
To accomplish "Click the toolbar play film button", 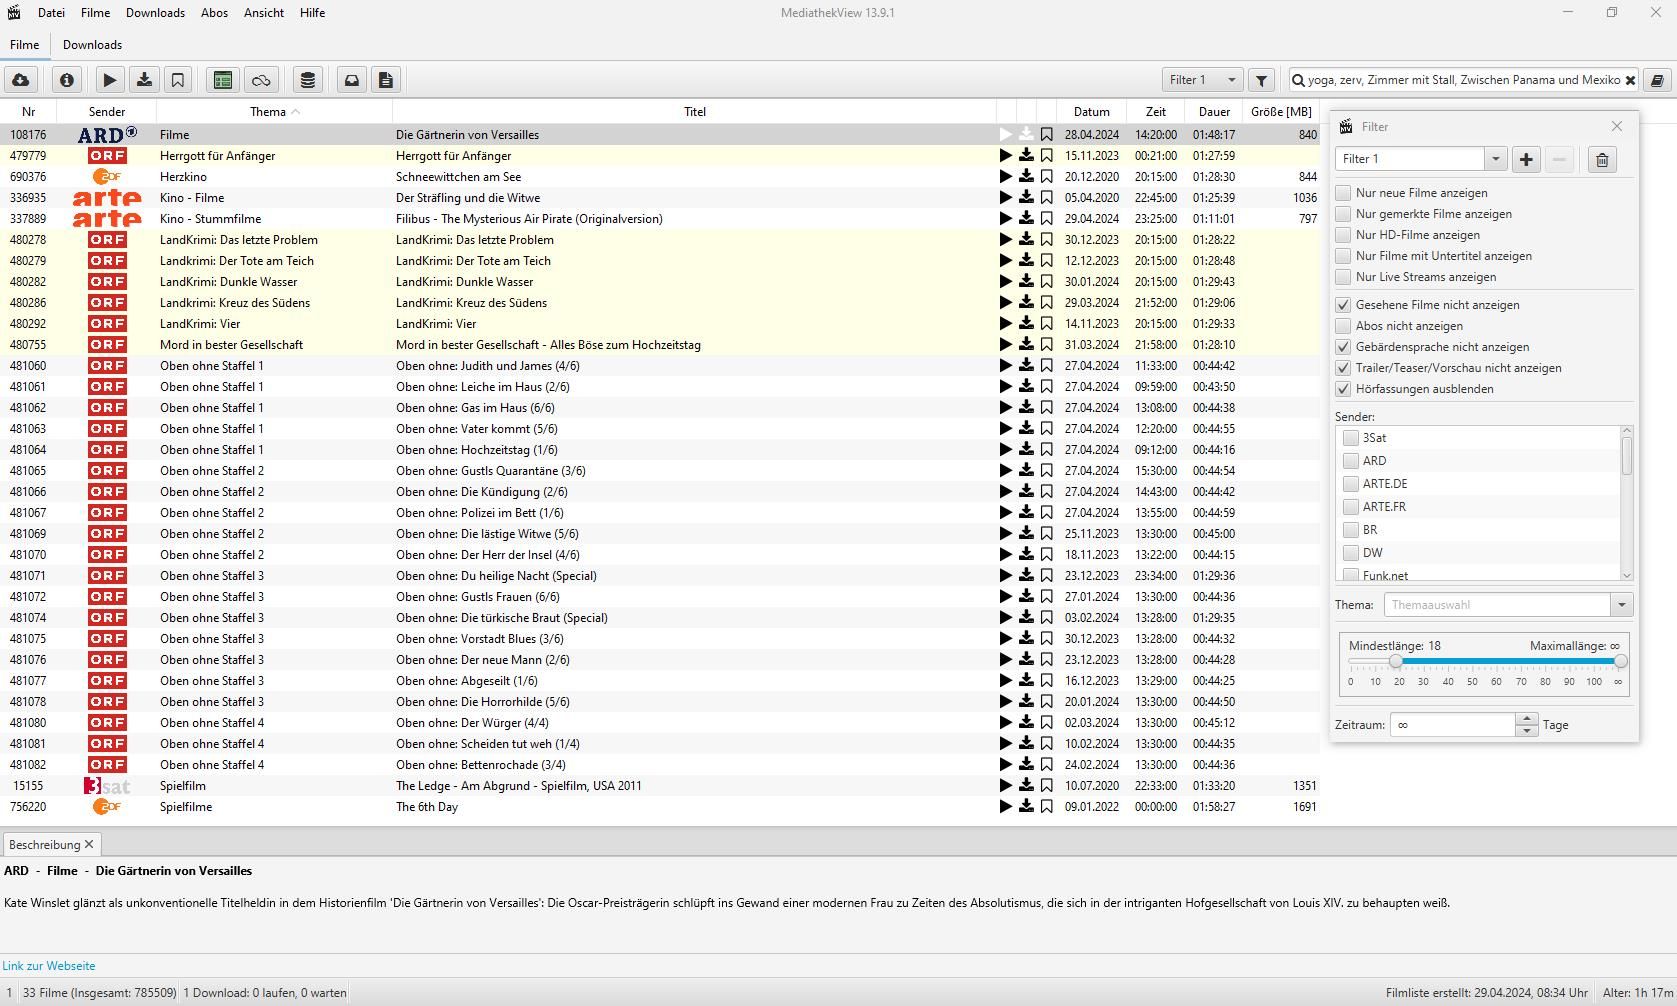I will pos(110,80).
